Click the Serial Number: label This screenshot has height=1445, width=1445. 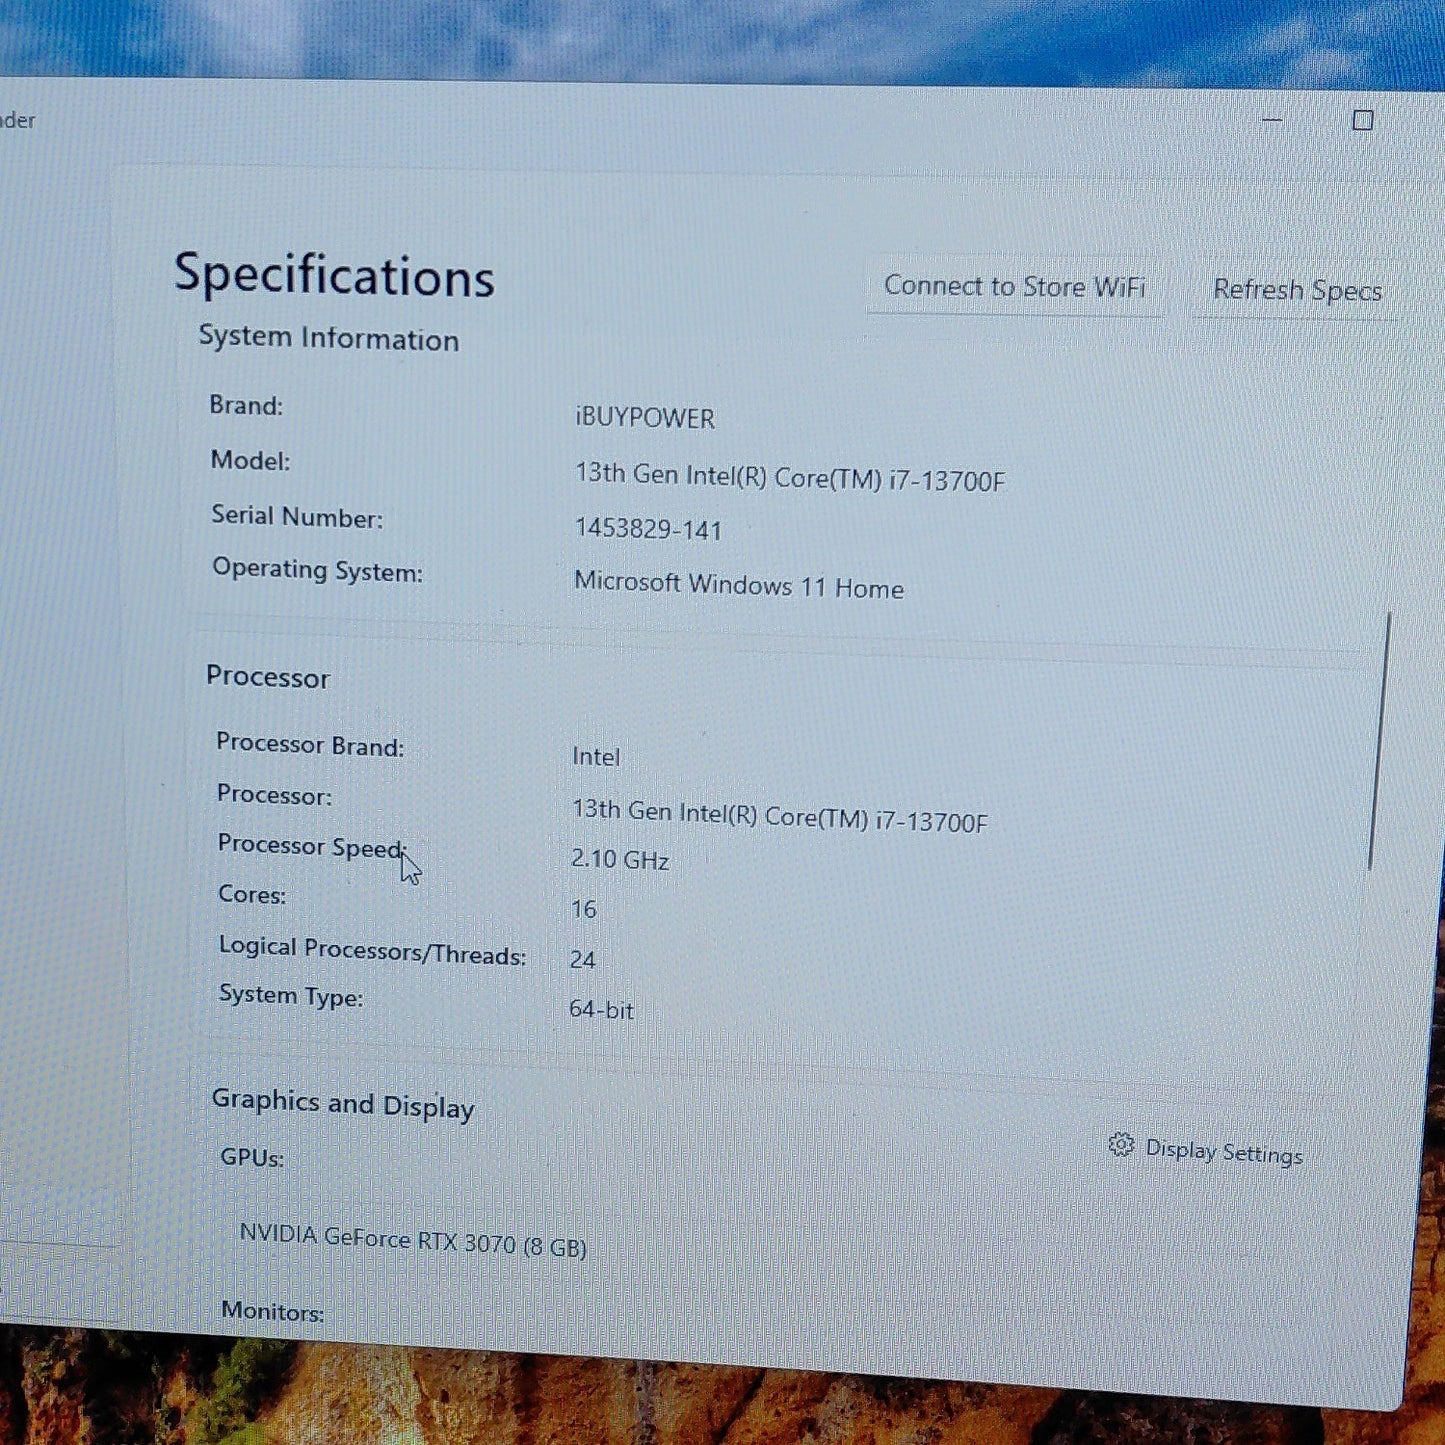297,516
